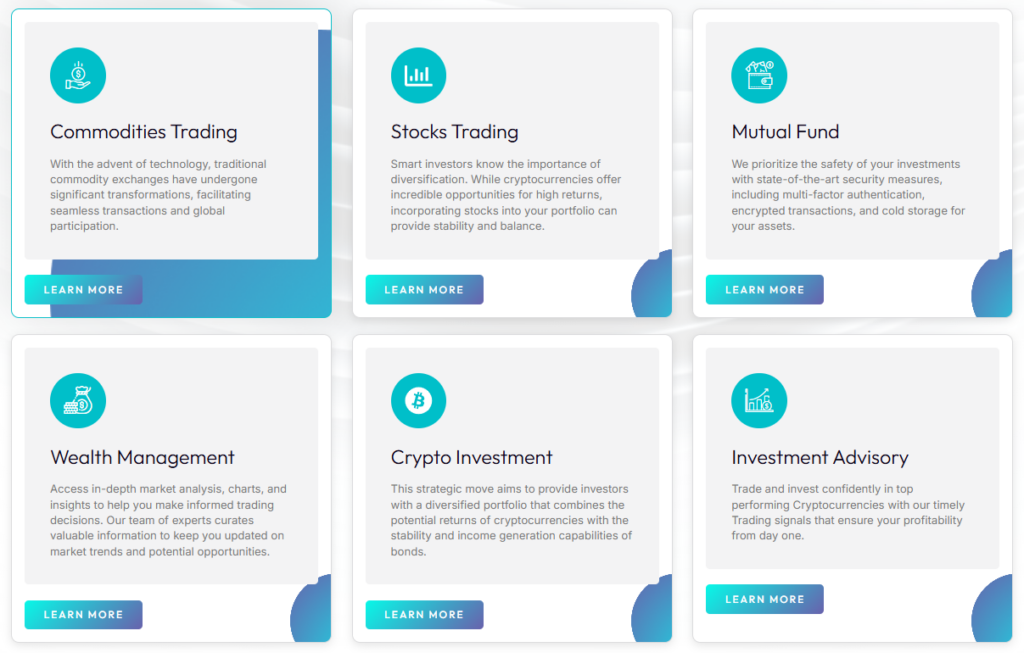Viewport: 1024px width, 653px height.
Task: Open the Crypto Investment heading
Action: point(471,457)
